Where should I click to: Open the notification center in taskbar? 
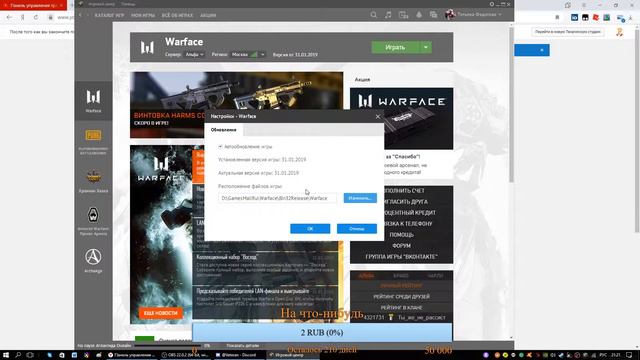point(629,355)
